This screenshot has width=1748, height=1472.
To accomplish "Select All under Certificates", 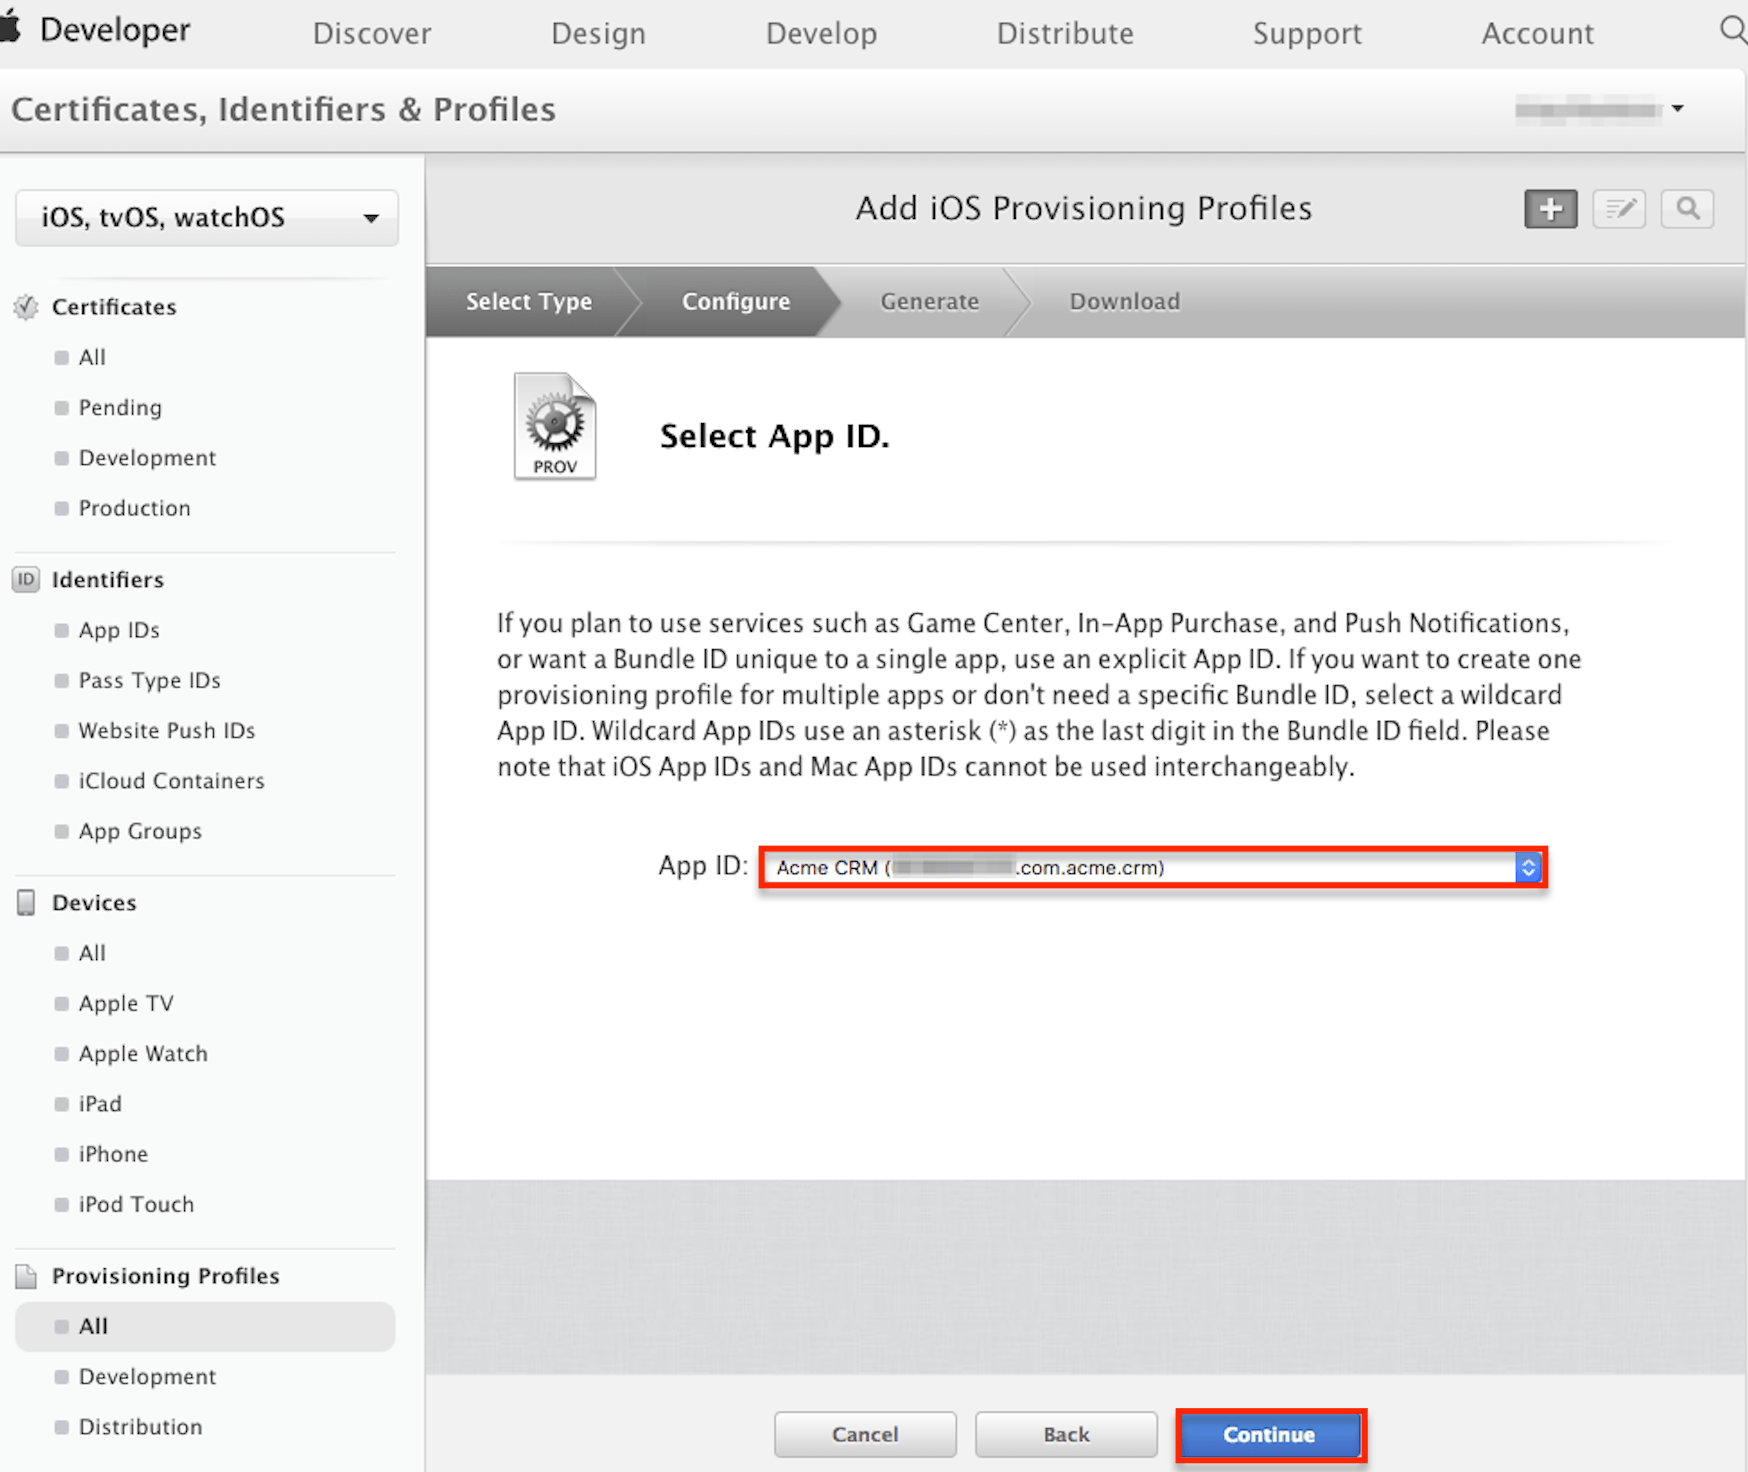I will [92, 357].
